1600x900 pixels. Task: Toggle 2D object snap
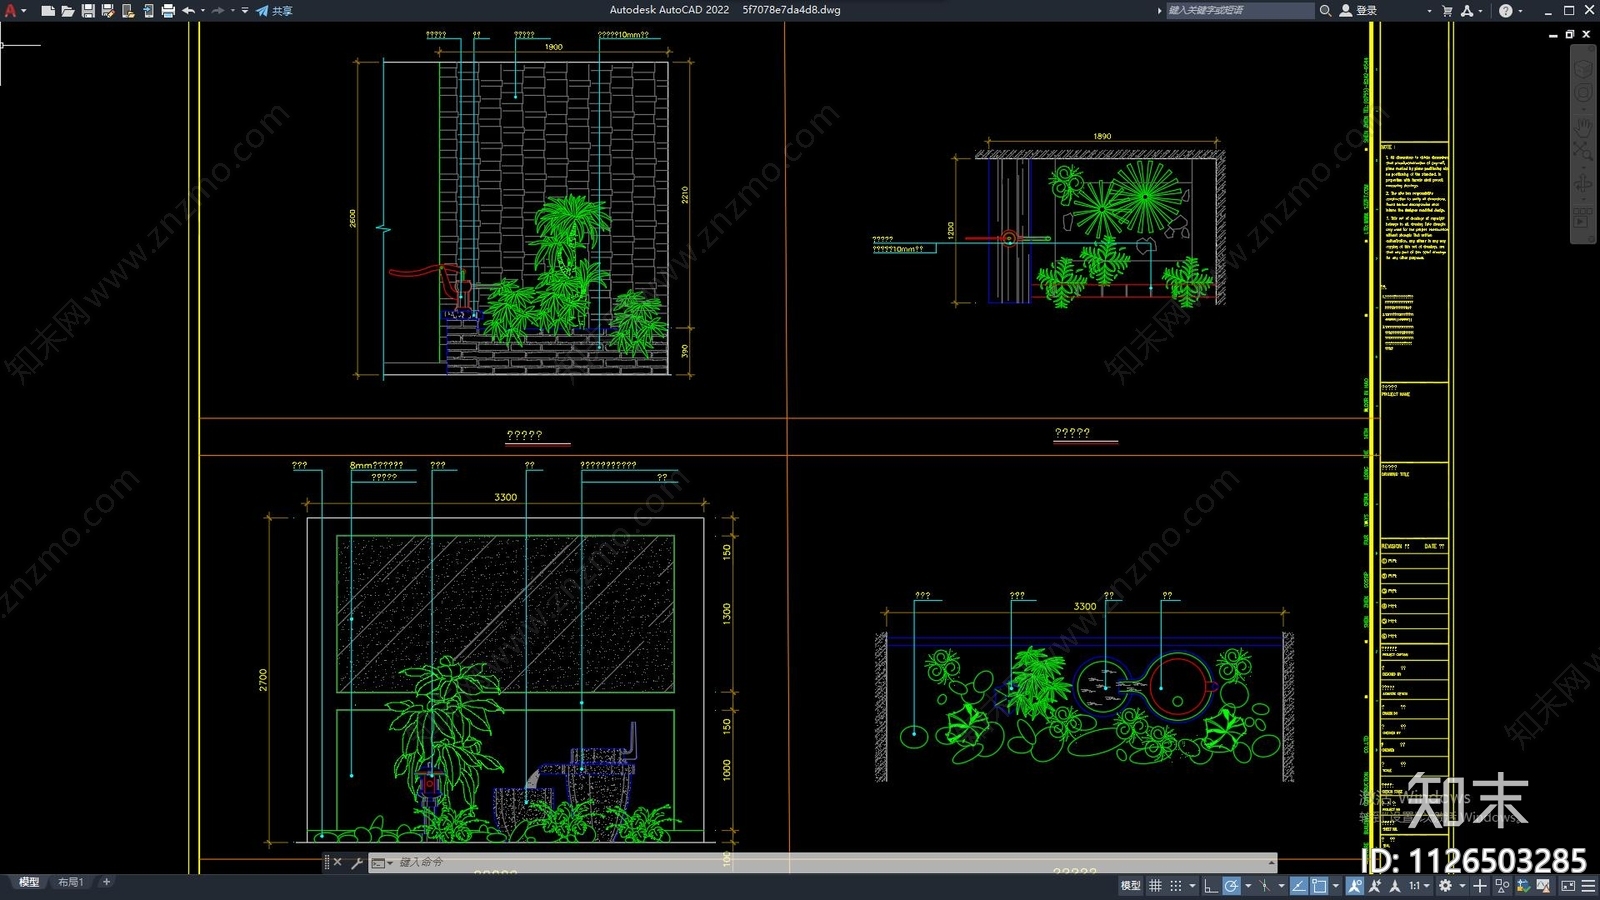pos(1319,886)
